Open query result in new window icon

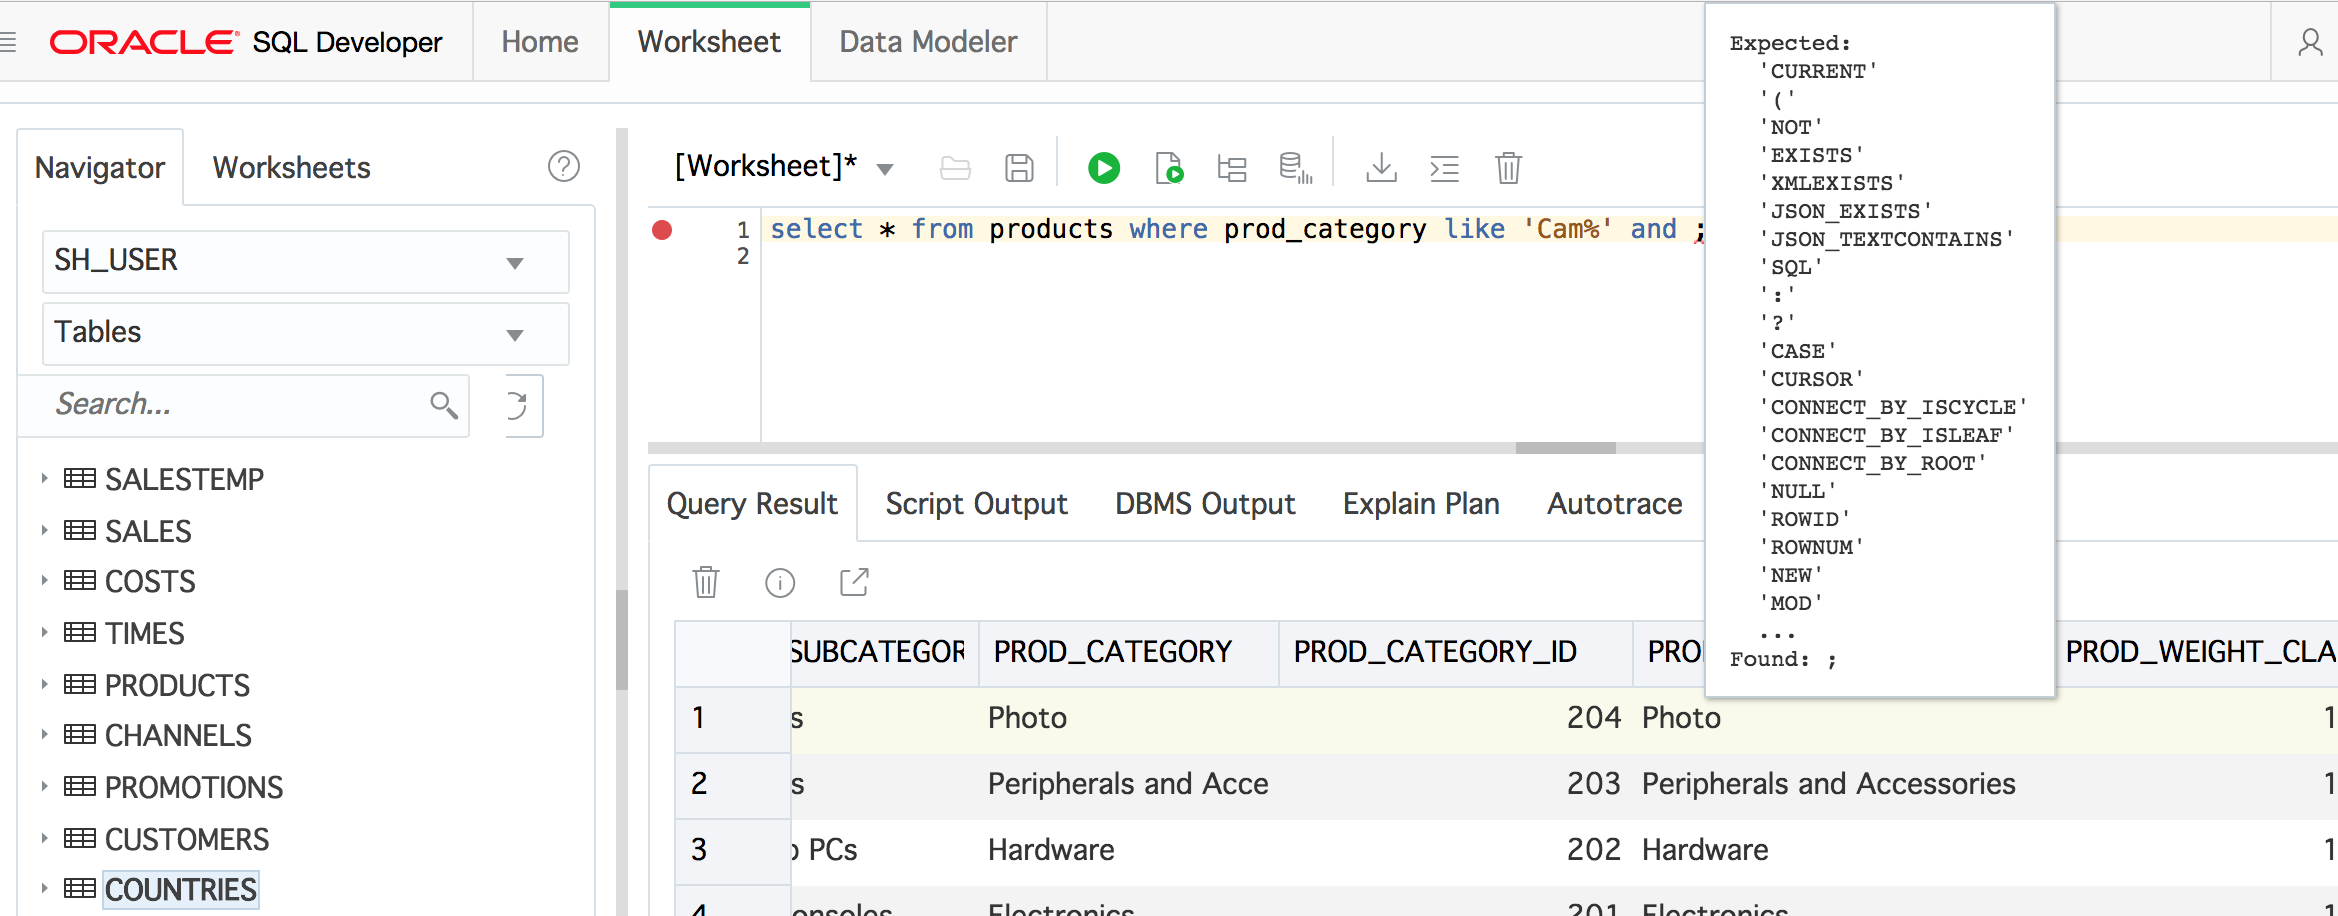[854, 582]
